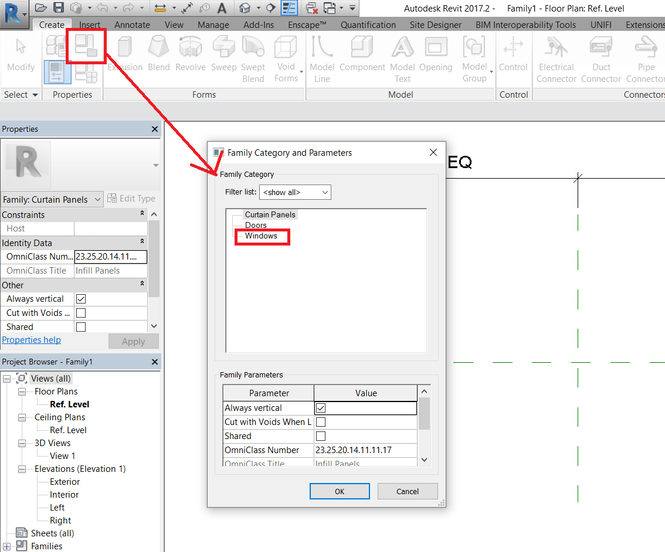Click the Family Types icon in Properties panel
Image resolution: width=665 pixels, height=552 pixels.
[x=86, y=73]
